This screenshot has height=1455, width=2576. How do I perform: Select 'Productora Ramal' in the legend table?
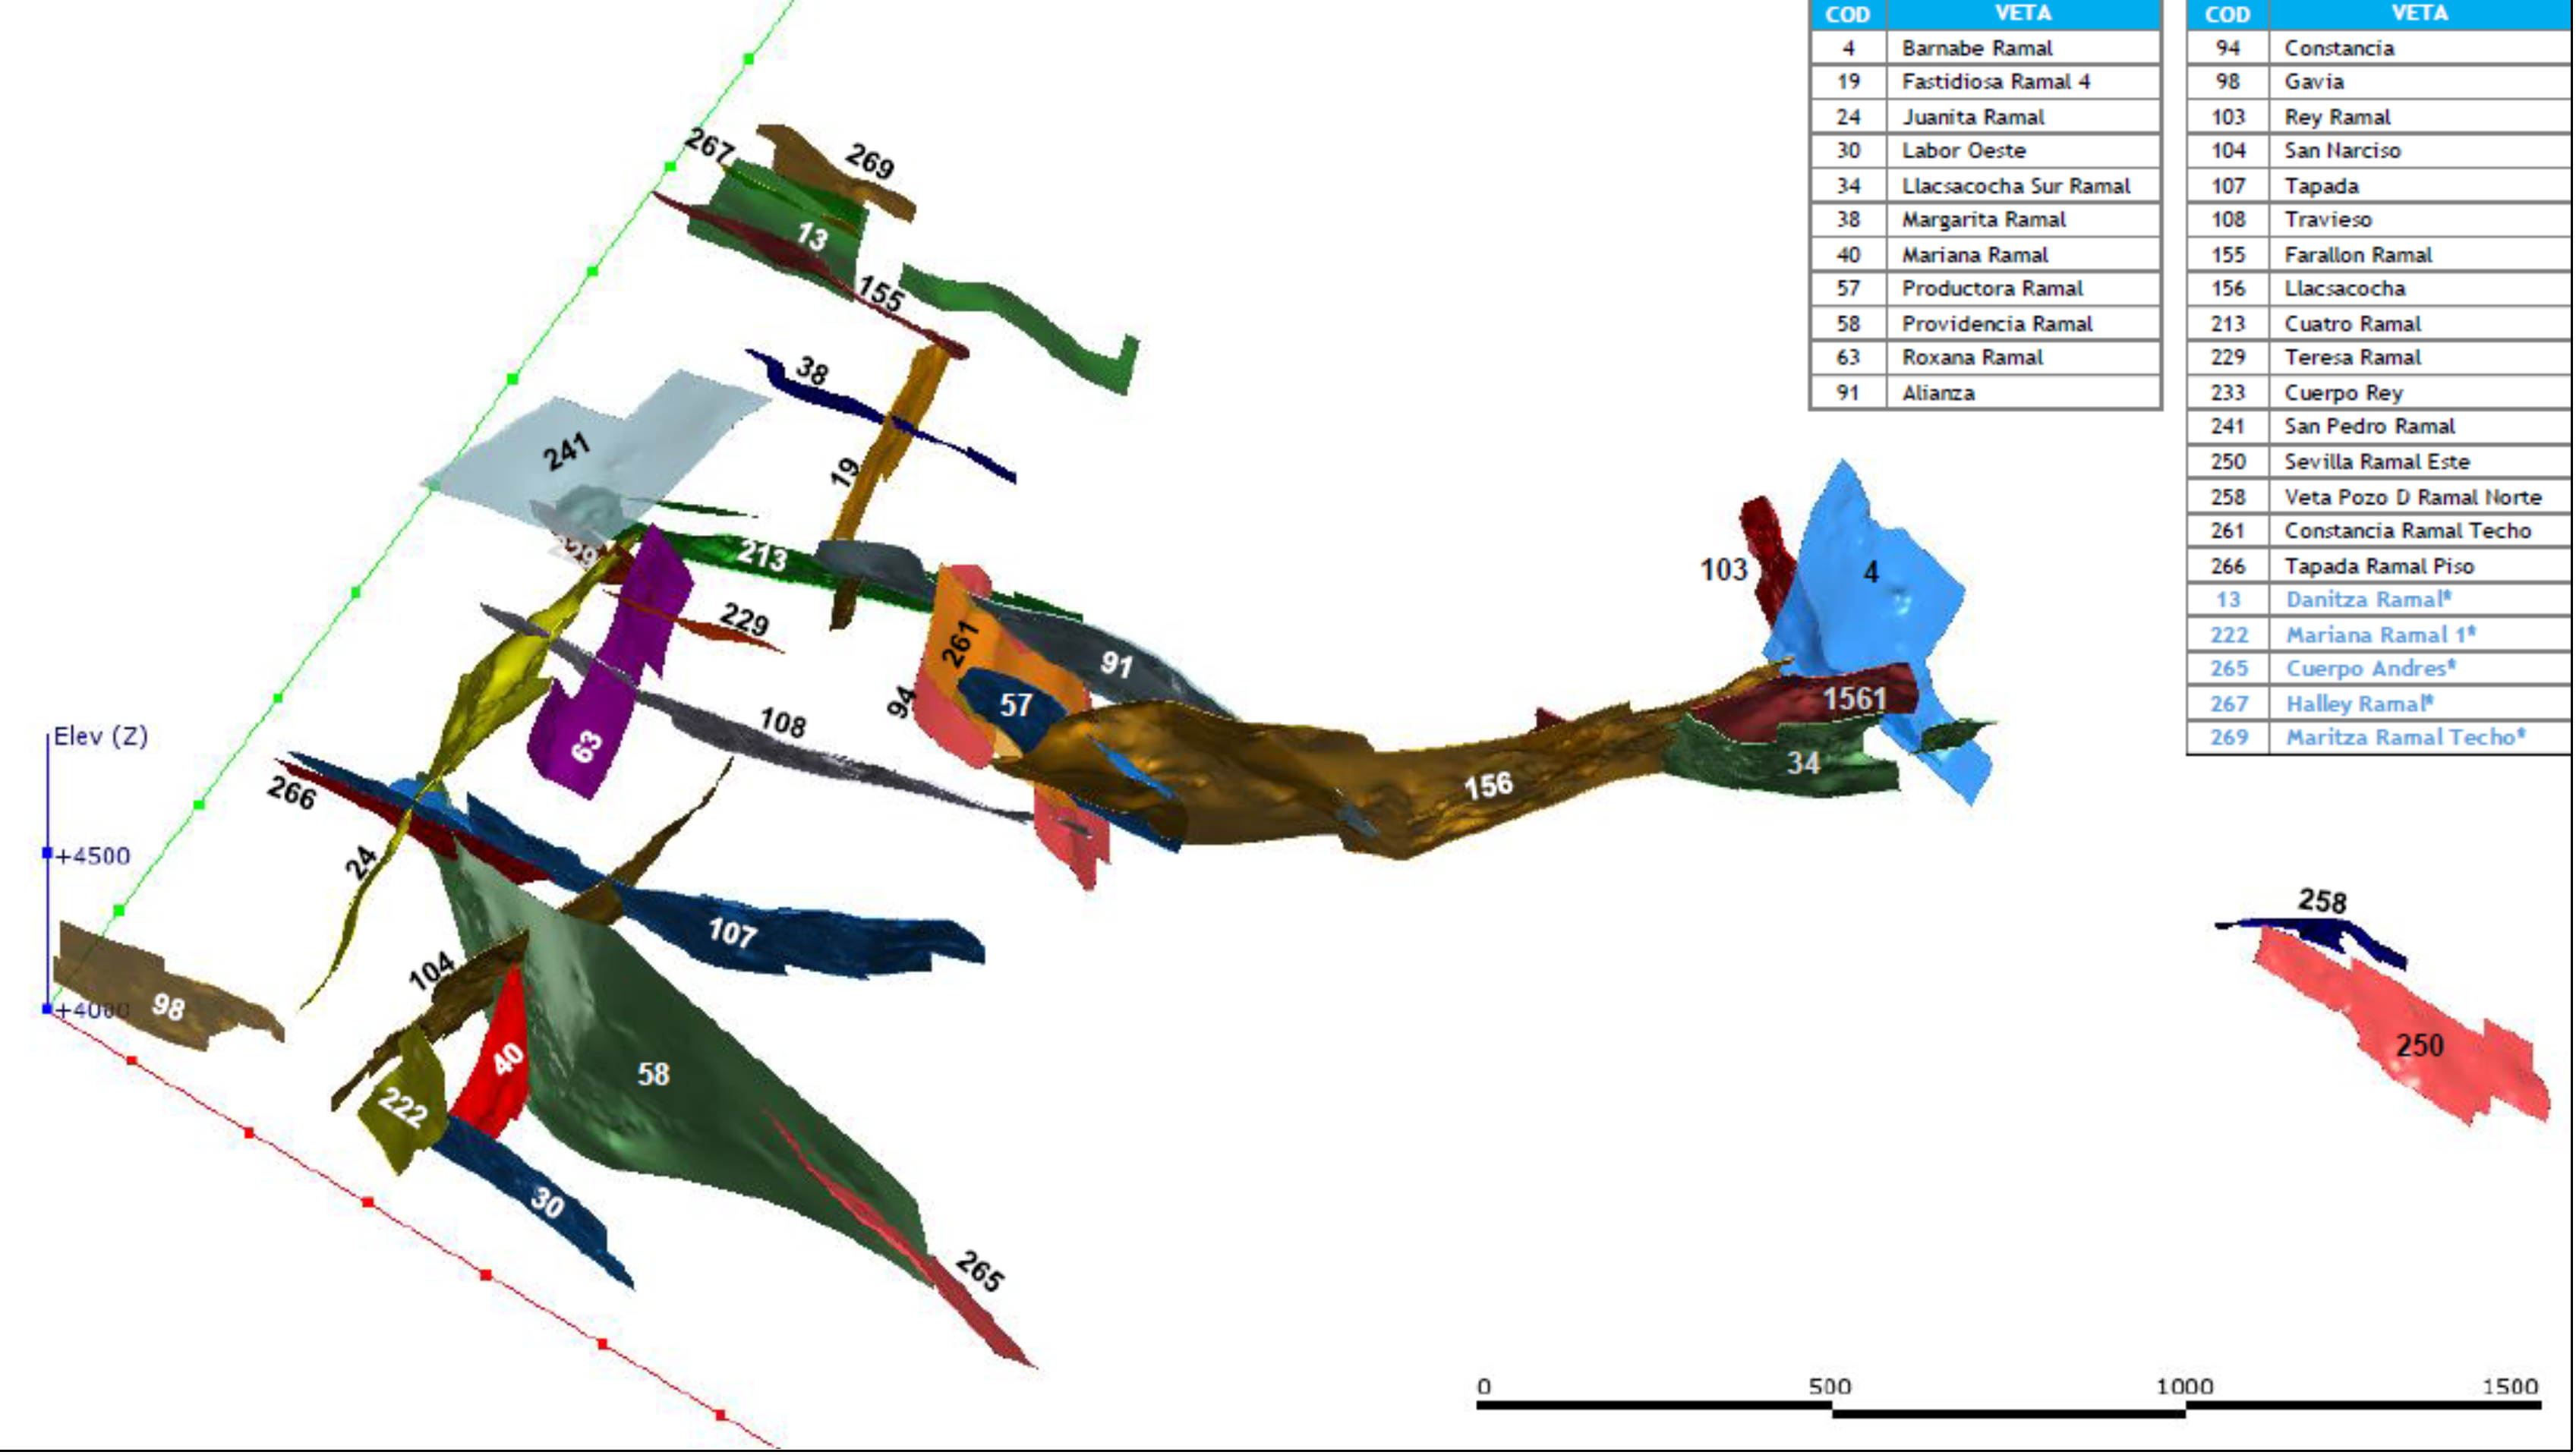(2023, 289)
